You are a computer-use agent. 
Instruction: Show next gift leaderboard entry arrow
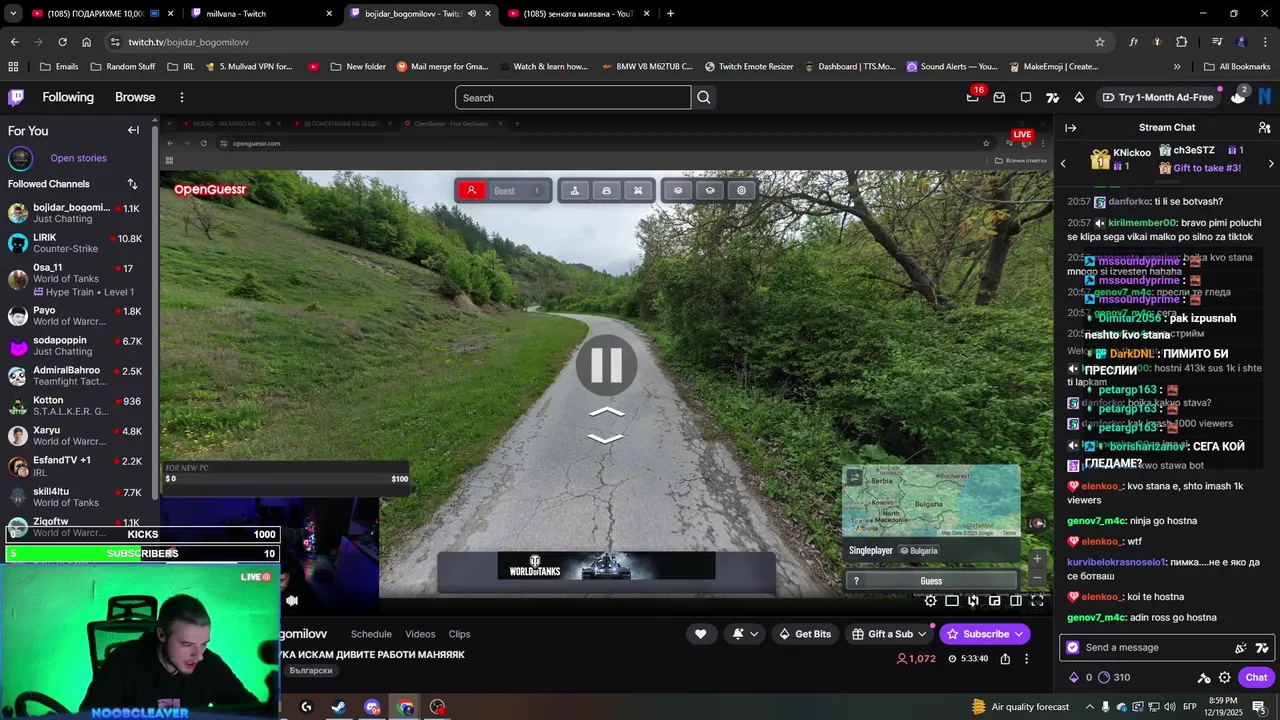click(x=1271, y=163)
